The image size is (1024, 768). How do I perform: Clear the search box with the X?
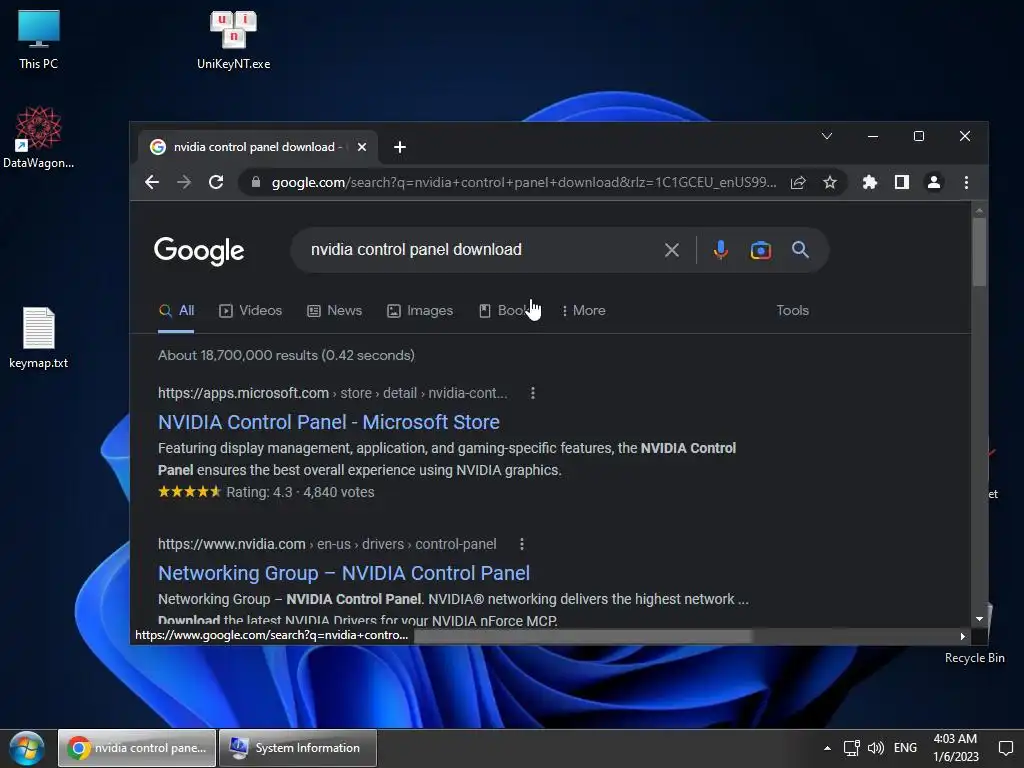pos(671,249)
